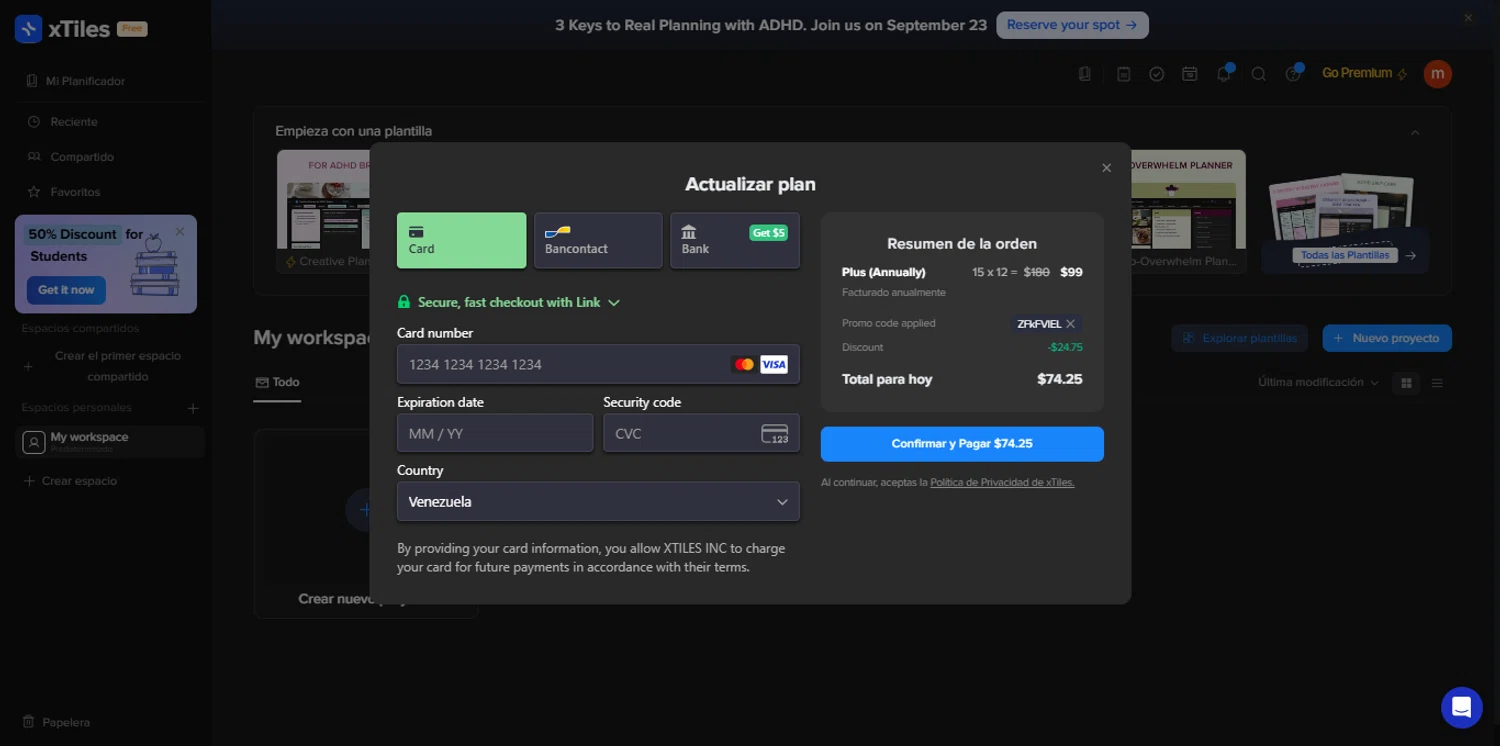Click Todas las Plantillas button
The height and width of the screenshot is (746, 1500).
tap(1345, 255)
